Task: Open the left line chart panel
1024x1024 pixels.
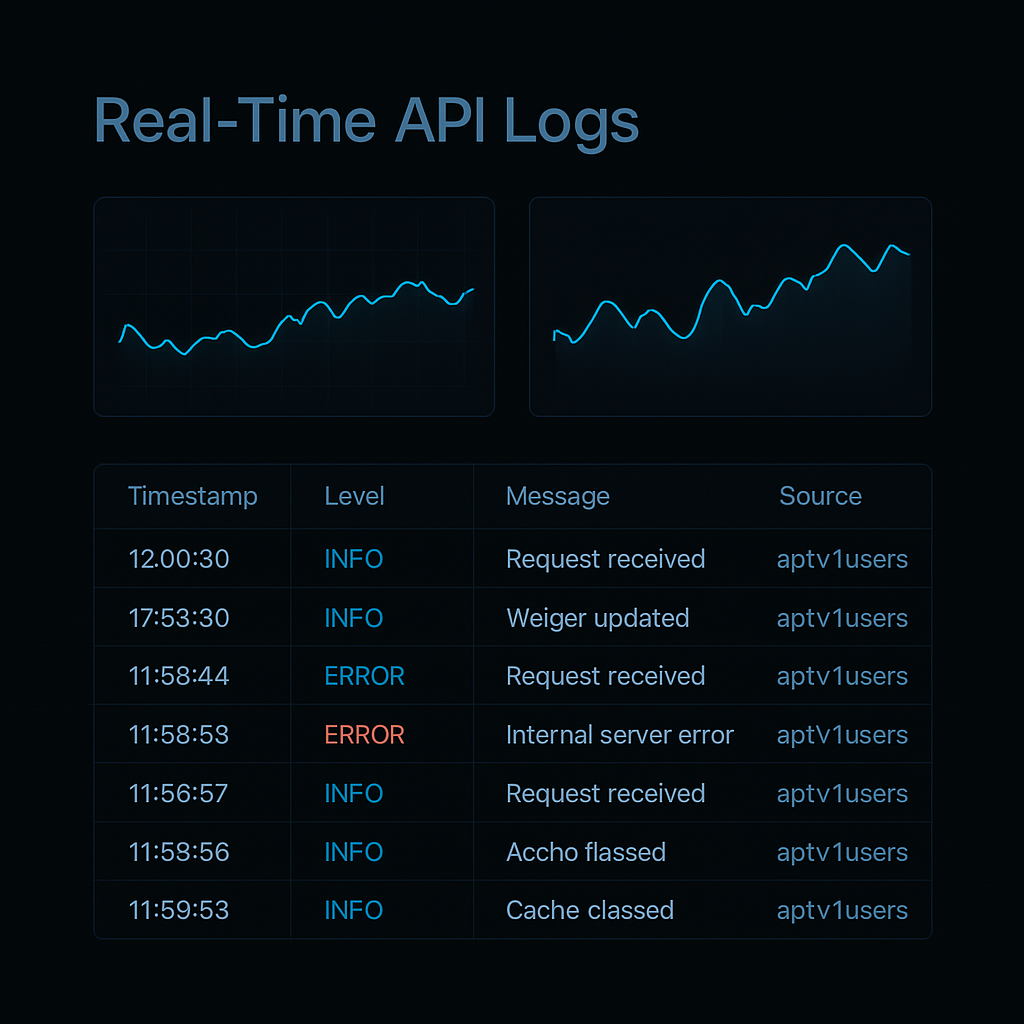Action: coord(294,306)
